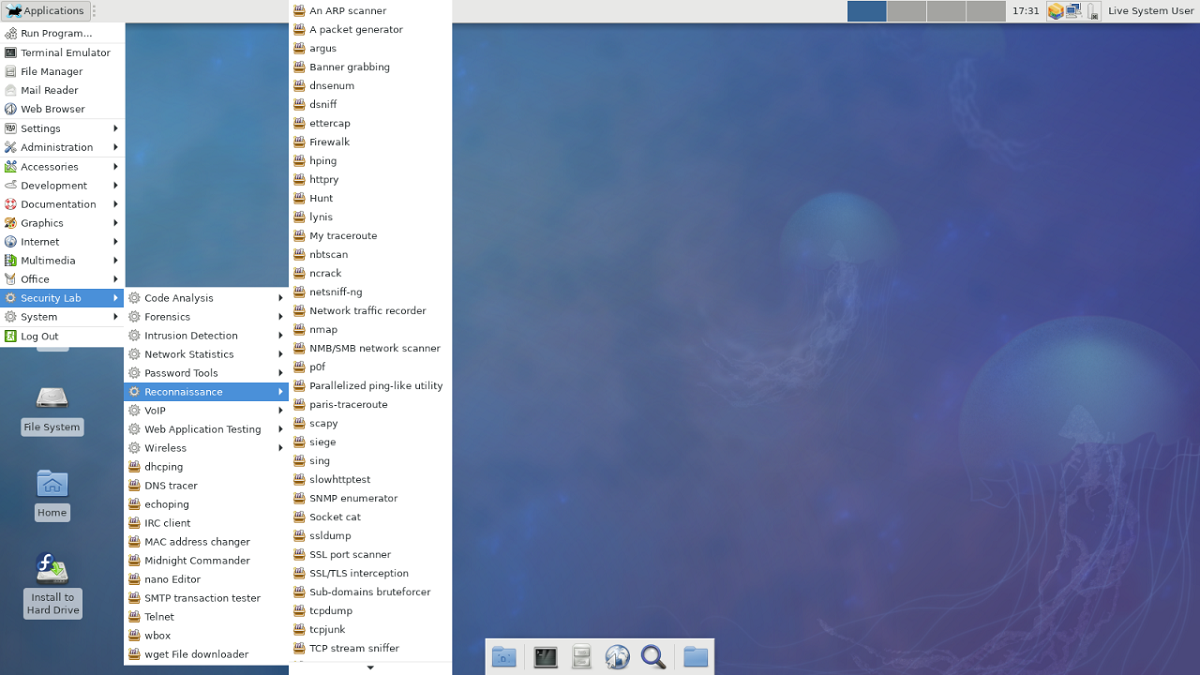
Task: Click the scapy launcher icon
Action: coord(300,424)
